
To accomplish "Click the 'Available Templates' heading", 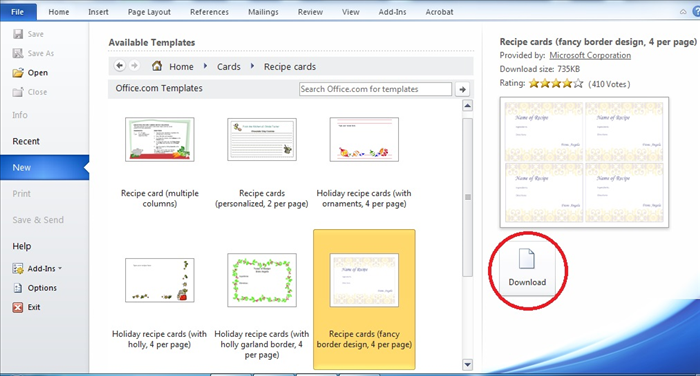I will coord(152,42).
